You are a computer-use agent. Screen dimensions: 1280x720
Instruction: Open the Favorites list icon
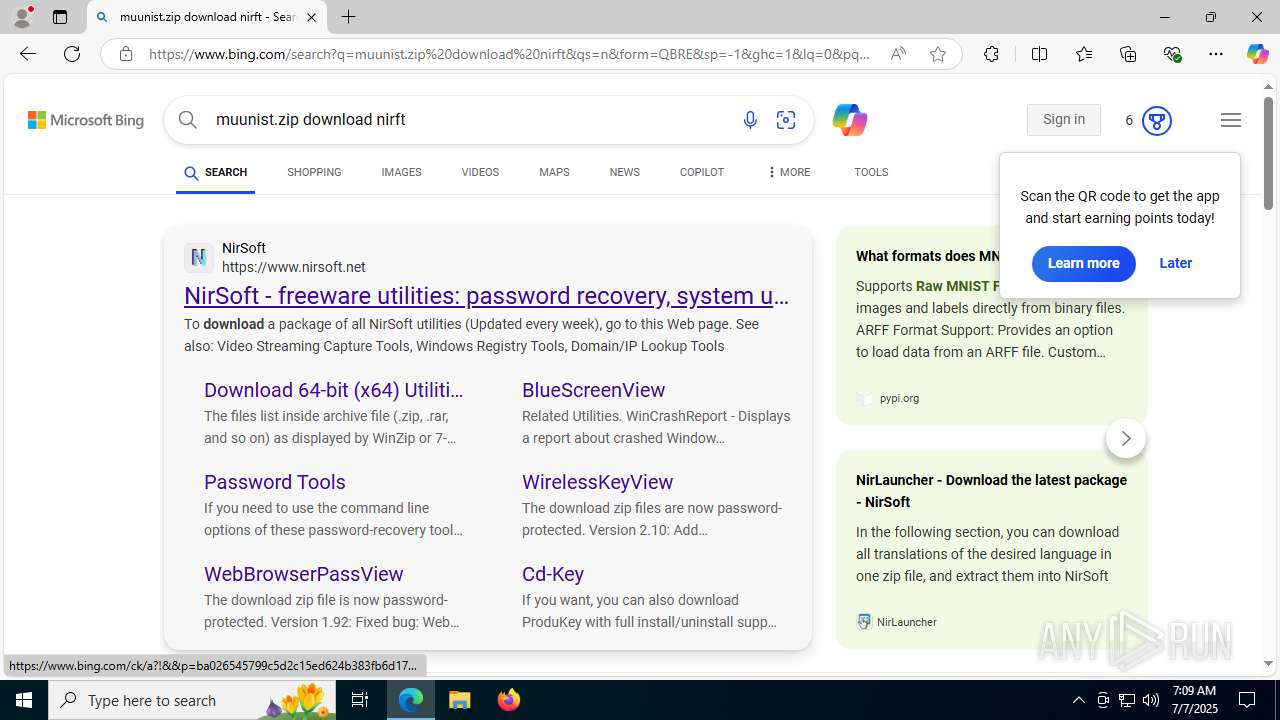(1083, 54)
